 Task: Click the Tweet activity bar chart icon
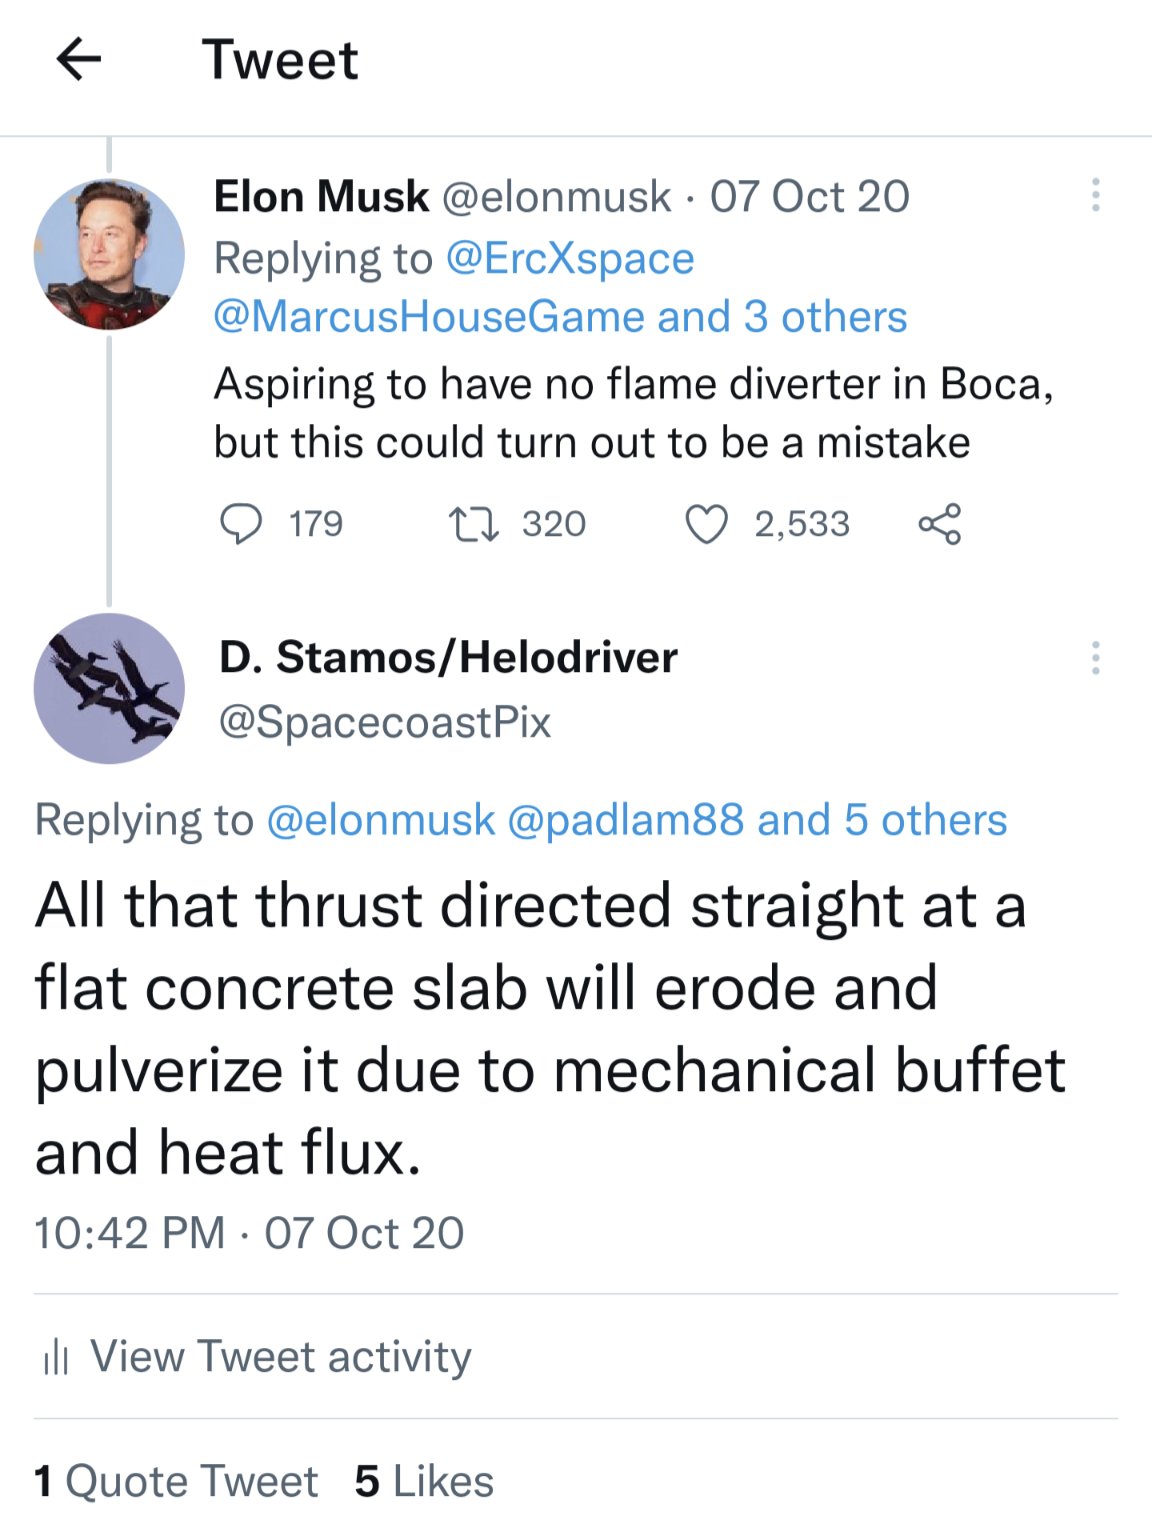tap(55, 1357)
